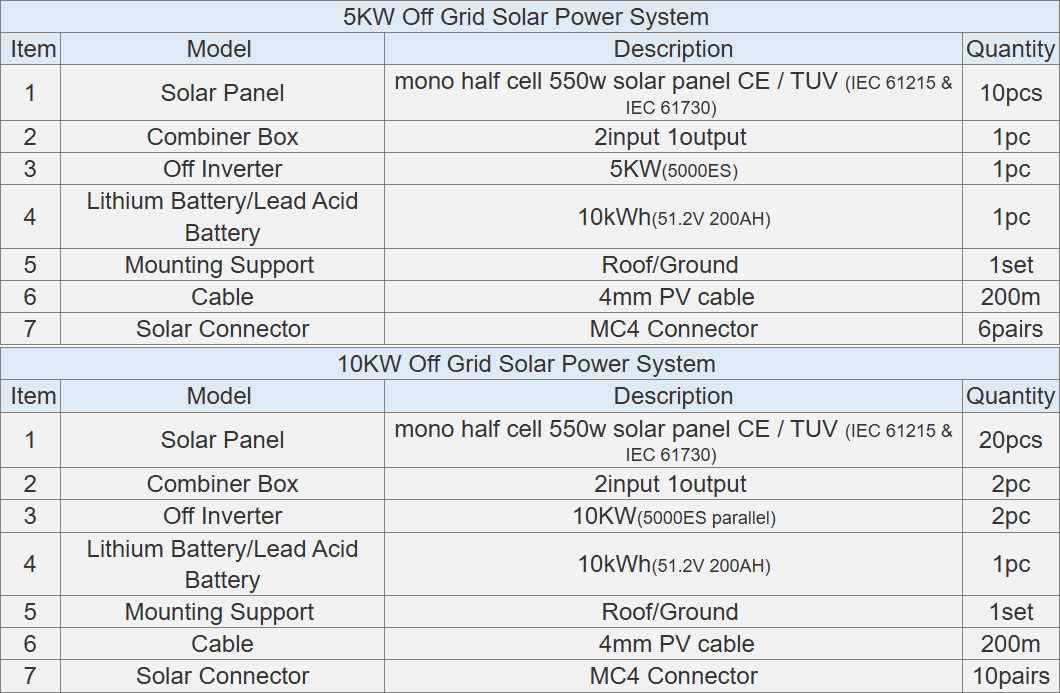
Task: Click the 5KW(5000ES) inverter description cell
Action: (x=673, y=169)
